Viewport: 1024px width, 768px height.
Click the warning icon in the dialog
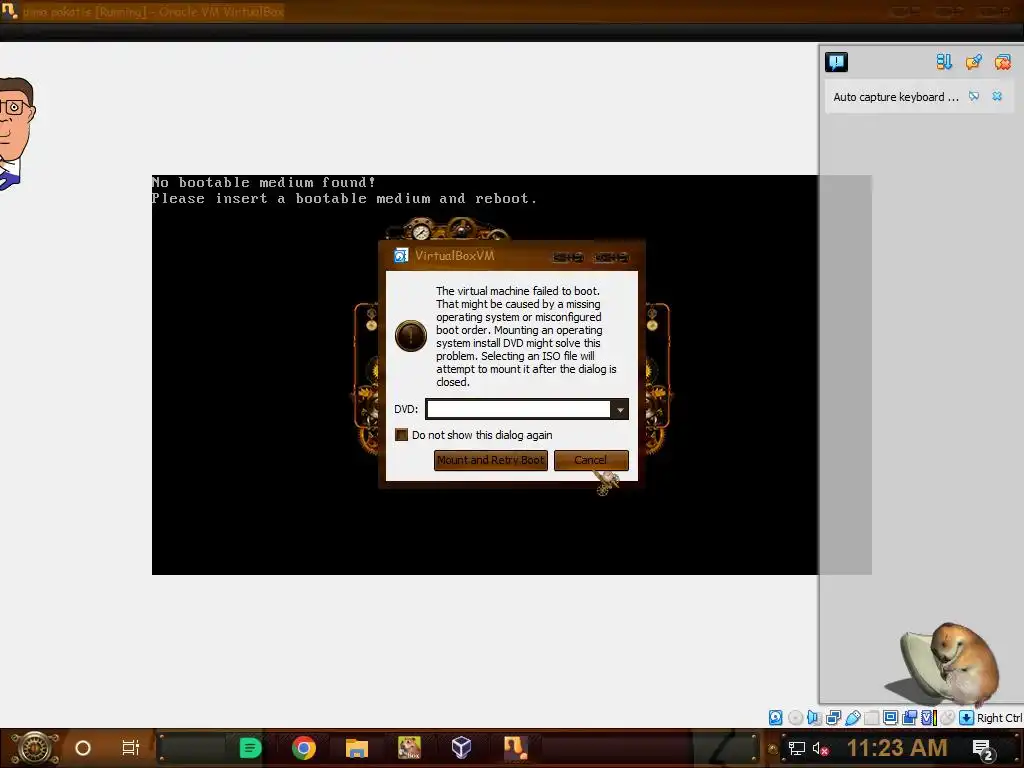tap(411, 336)
